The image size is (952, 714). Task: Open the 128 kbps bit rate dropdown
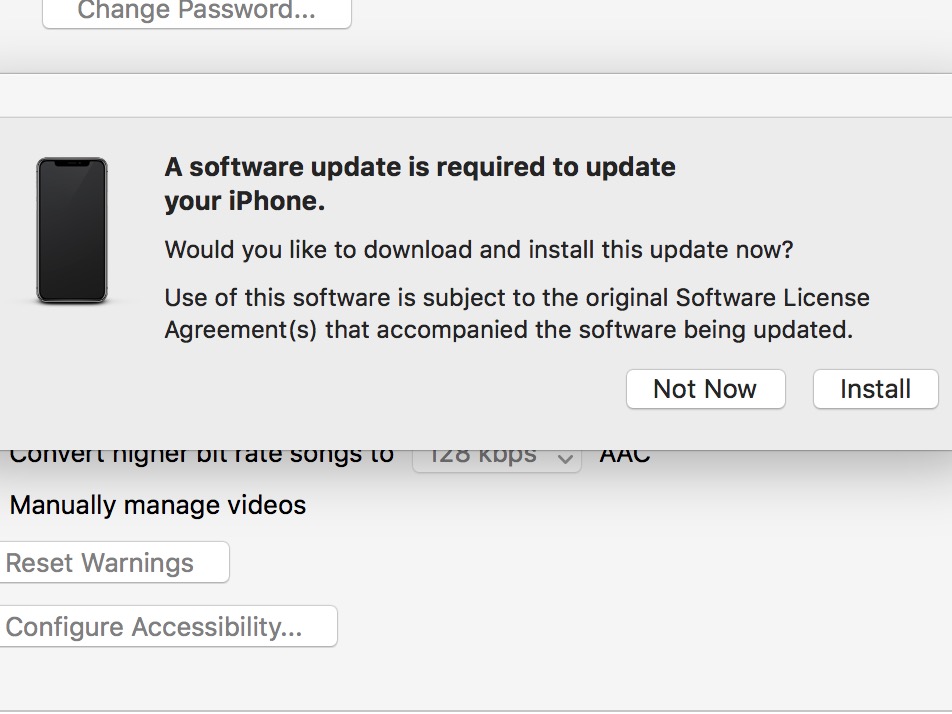(497, 457)
